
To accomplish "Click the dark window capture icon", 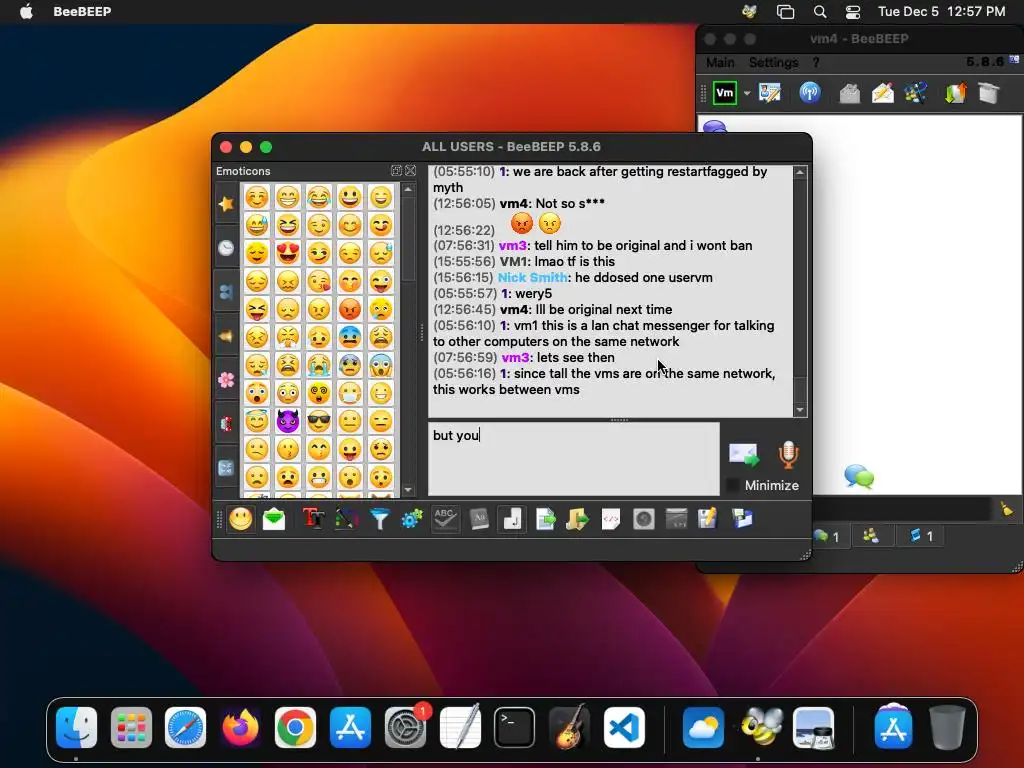I will pos(677,519).
